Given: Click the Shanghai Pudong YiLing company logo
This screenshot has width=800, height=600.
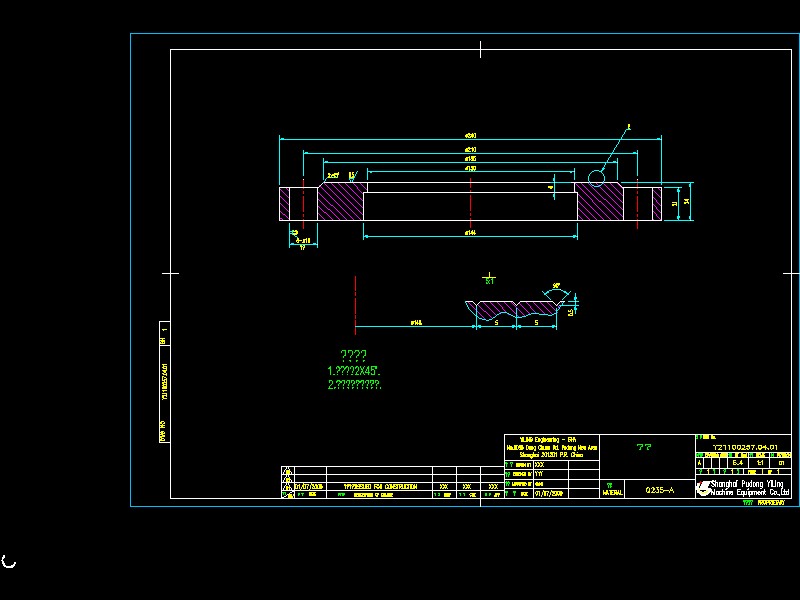Looking at the screenshot, I should 704,487.
